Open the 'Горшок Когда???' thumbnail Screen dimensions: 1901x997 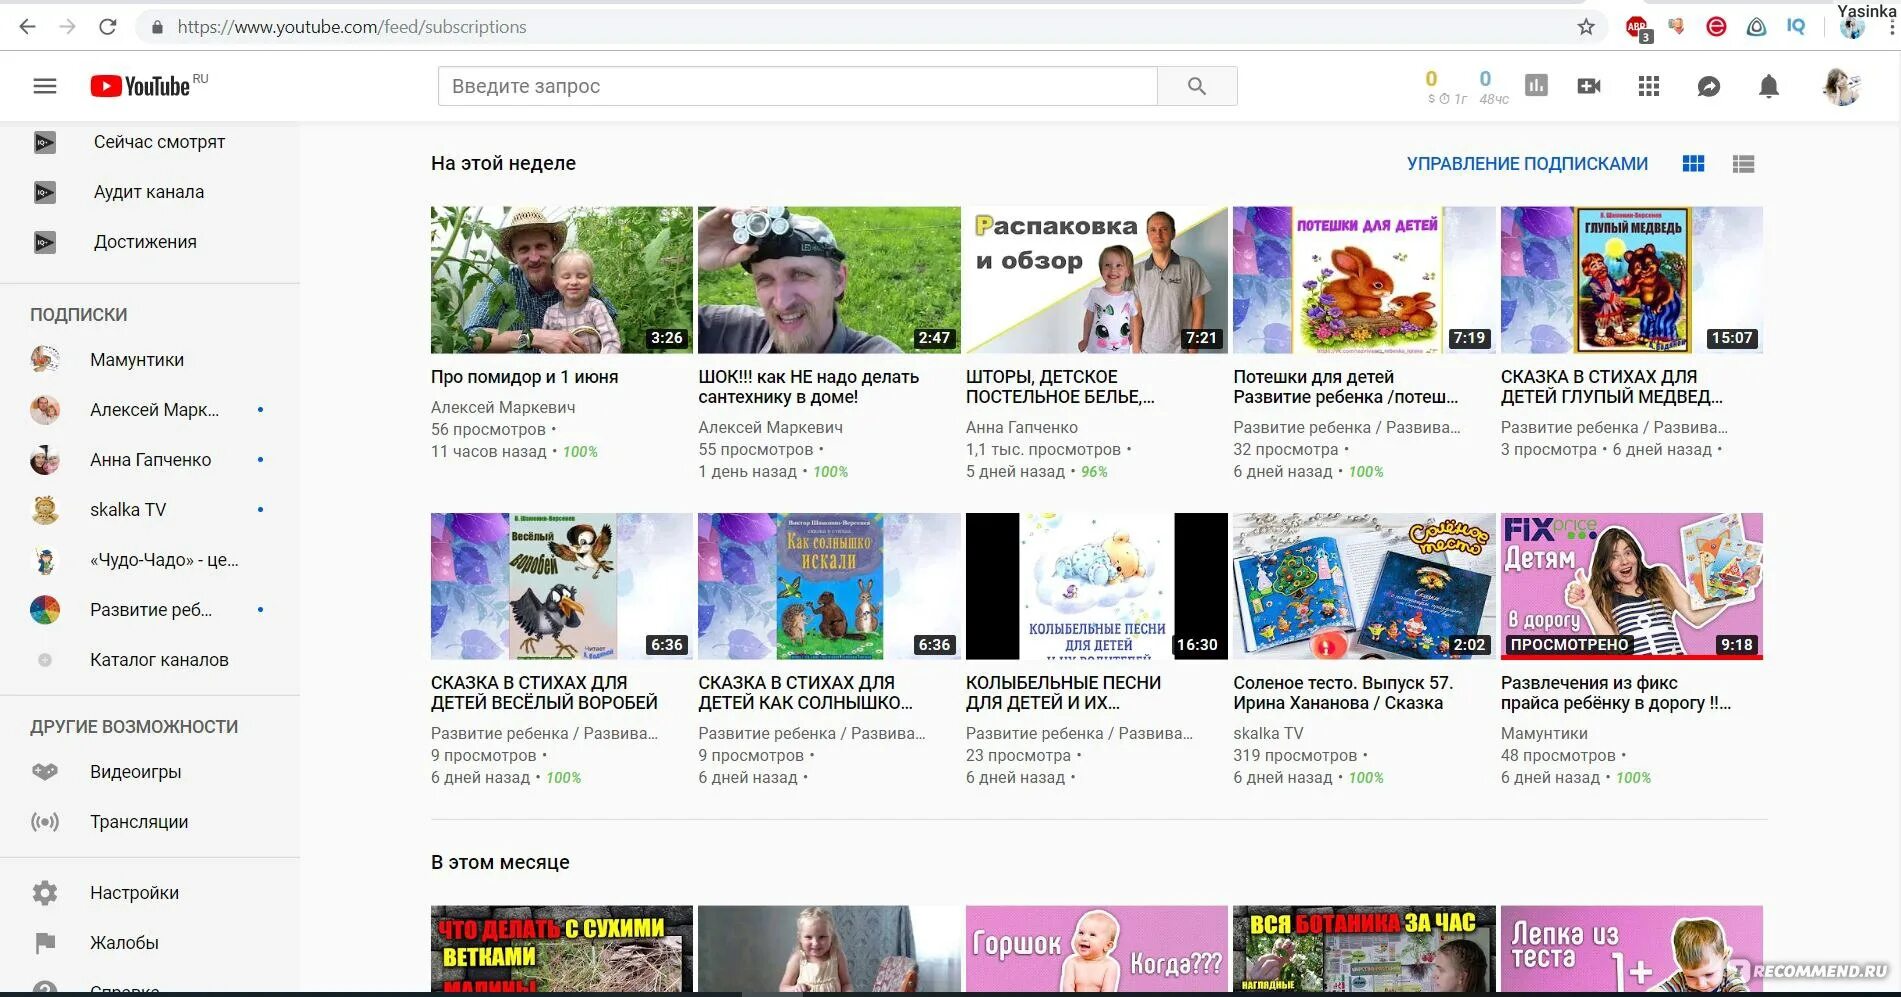[1096, 949]
